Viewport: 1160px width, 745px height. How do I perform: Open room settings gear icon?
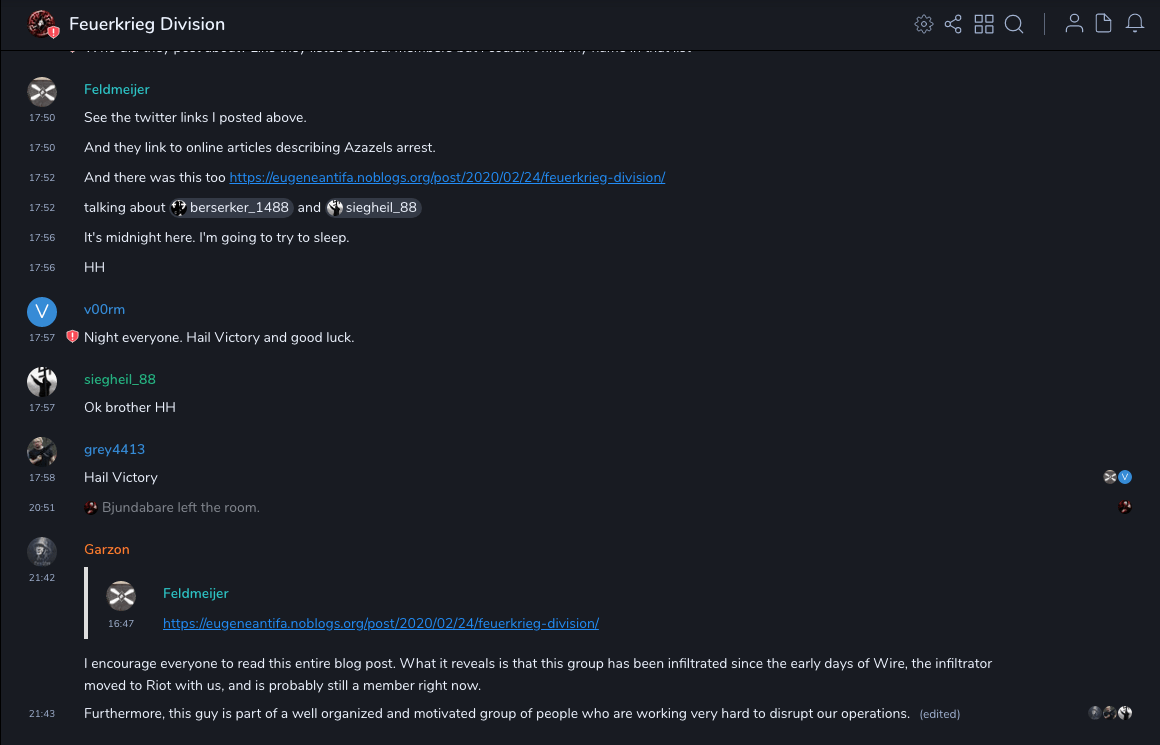[x=923, y=24]
